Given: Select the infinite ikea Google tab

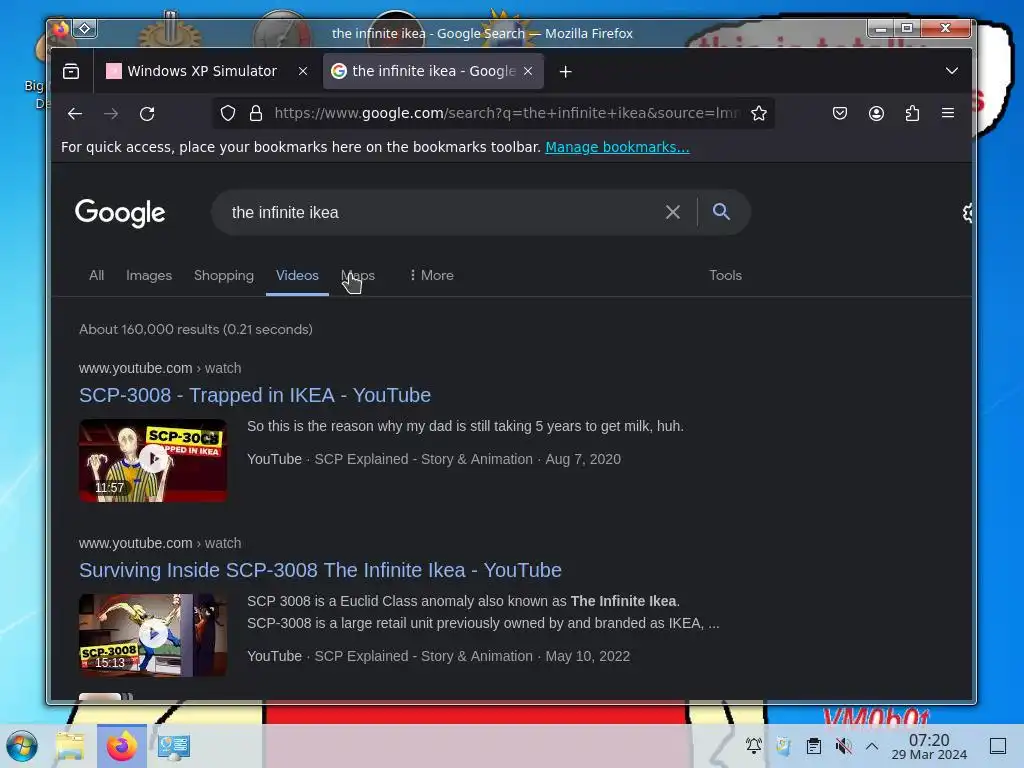Looking at the screenshot, I should click(434, 71).
